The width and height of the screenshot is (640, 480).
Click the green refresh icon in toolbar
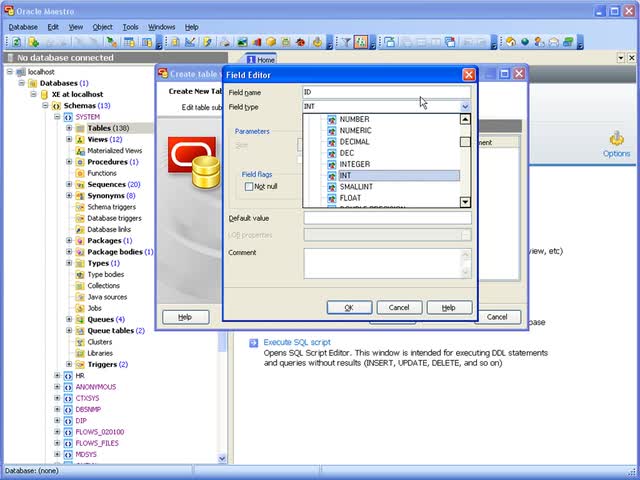point(16,42)
